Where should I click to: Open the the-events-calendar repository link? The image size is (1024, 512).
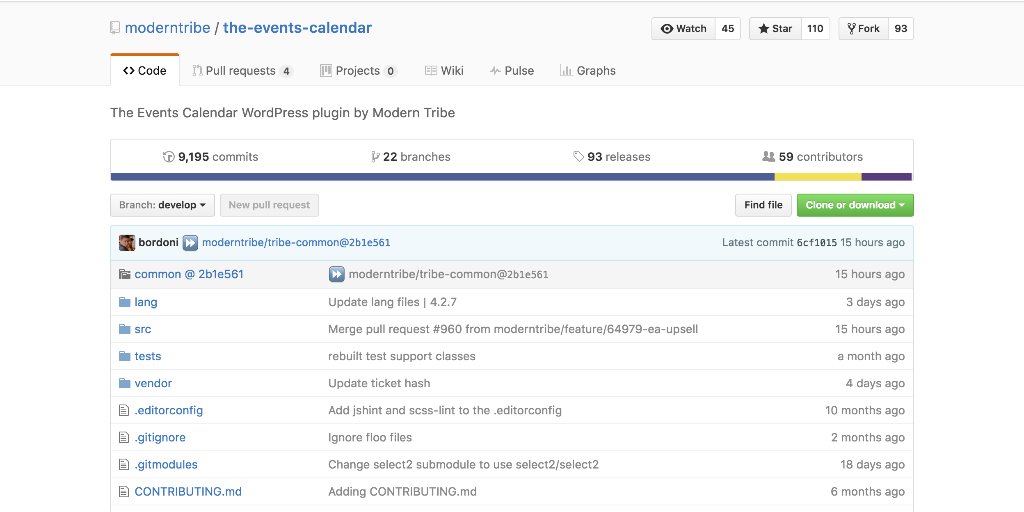click(x=297, y=28)
